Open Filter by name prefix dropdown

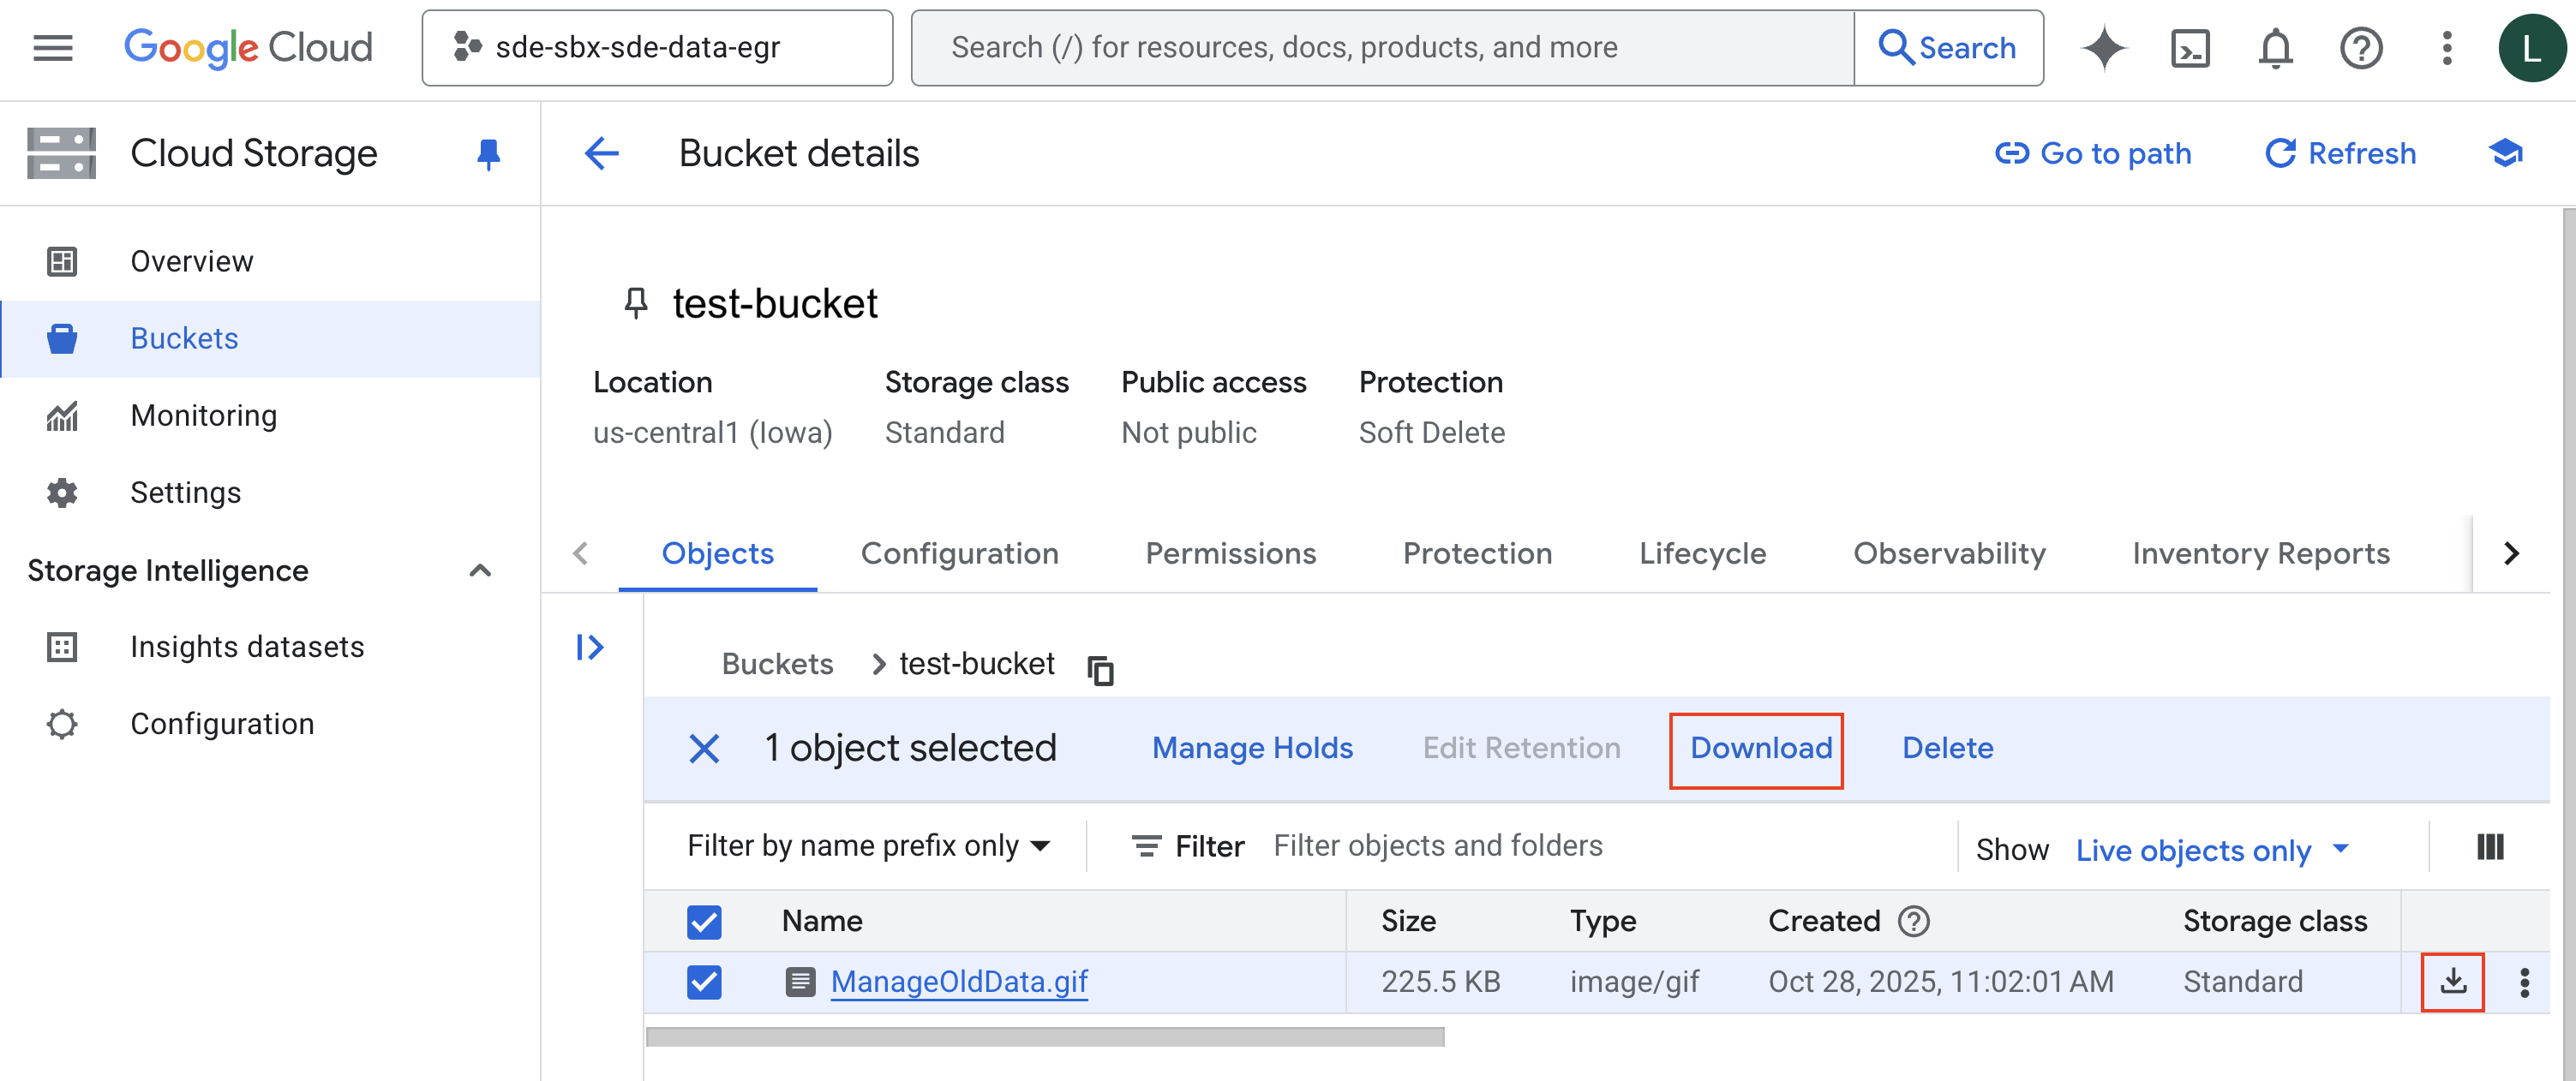(x=868, y=846)
